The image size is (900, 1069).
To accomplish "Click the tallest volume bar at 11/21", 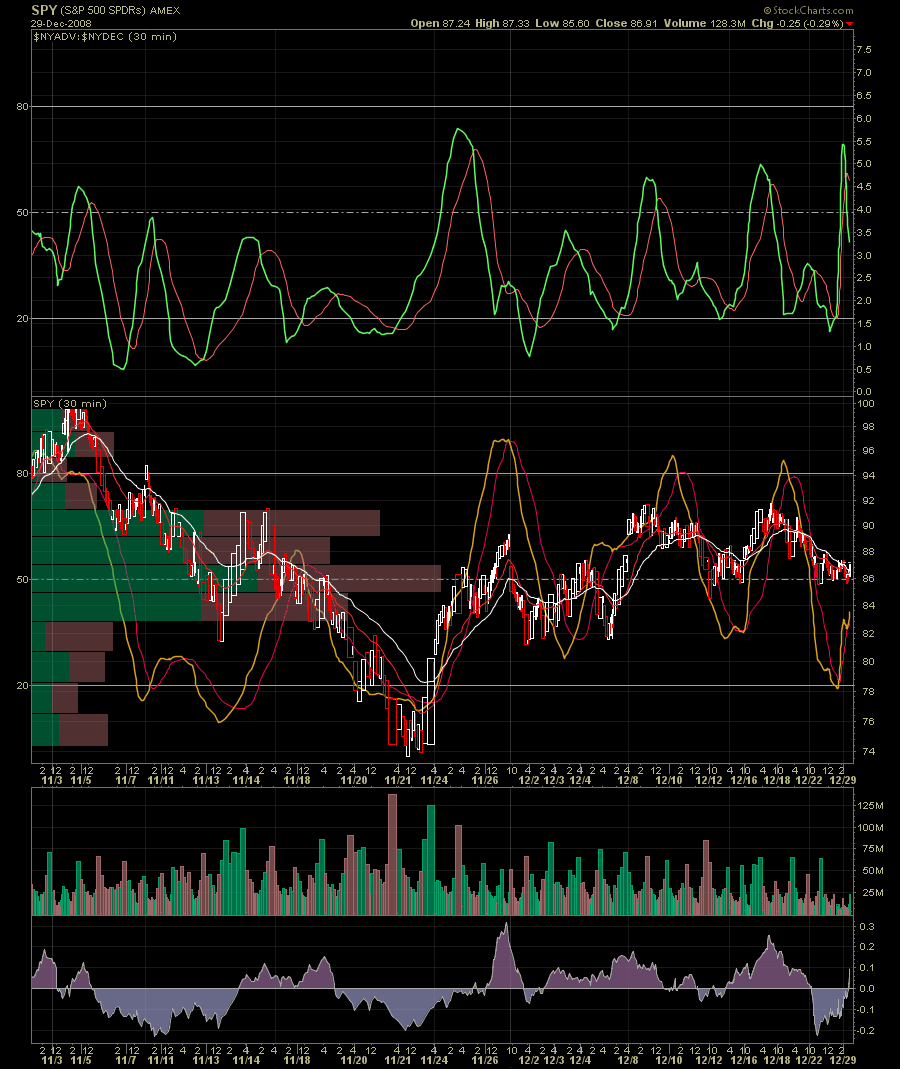I will 392,854.
